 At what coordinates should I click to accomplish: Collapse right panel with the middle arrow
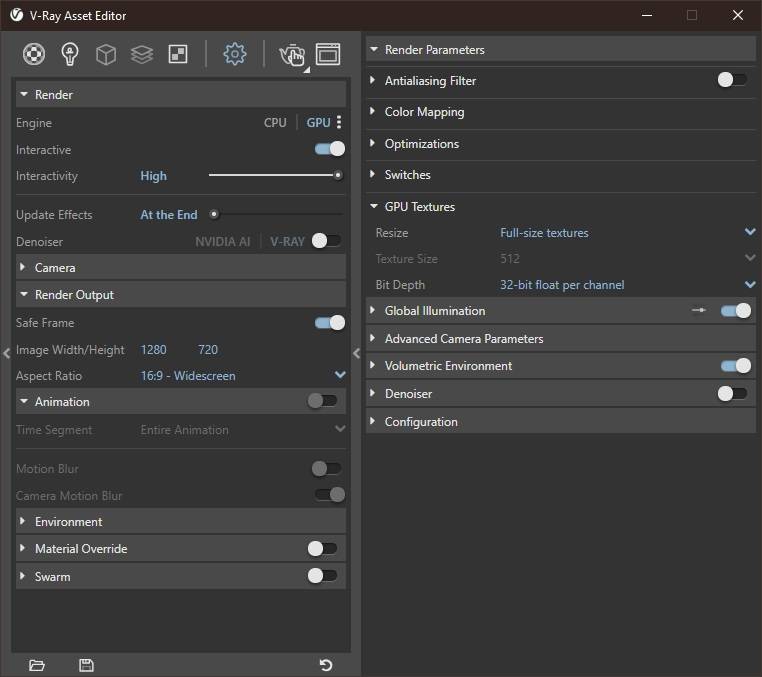click(356, 353)
